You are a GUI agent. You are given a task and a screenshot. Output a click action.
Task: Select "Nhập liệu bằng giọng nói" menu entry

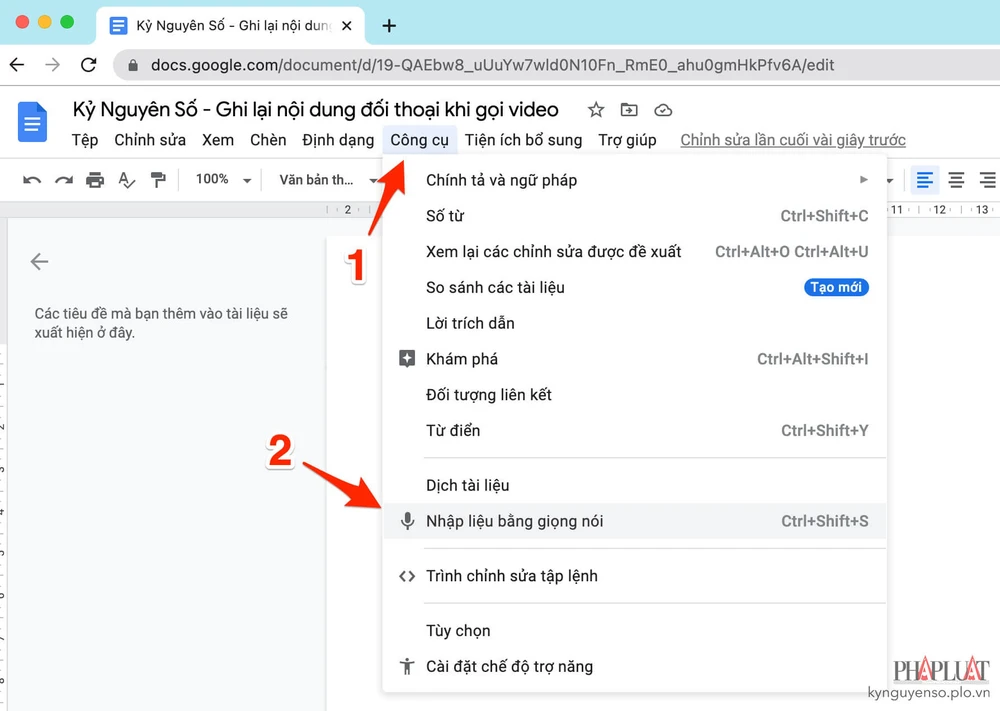click(x=514, y=521)
